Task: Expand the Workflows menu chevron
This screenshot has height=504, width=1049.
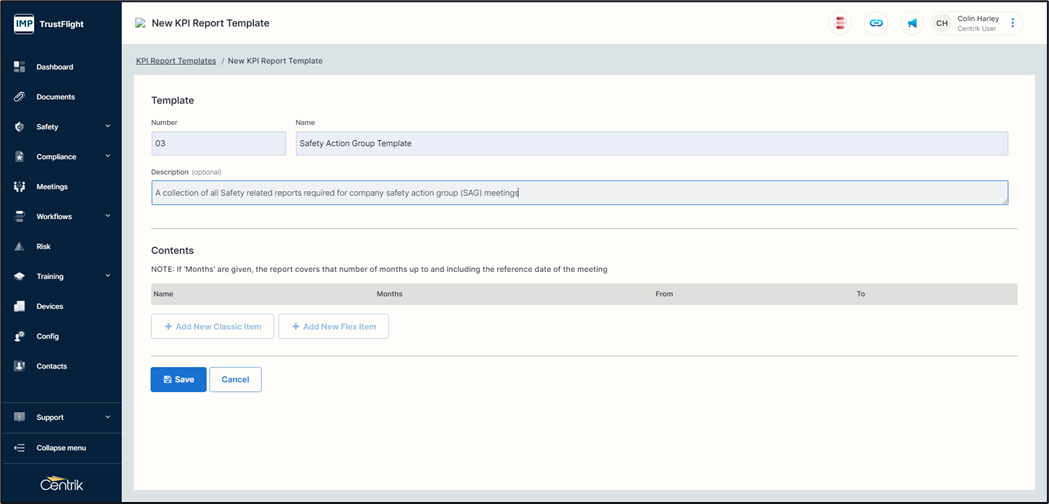Action: (x=108, y=216)
